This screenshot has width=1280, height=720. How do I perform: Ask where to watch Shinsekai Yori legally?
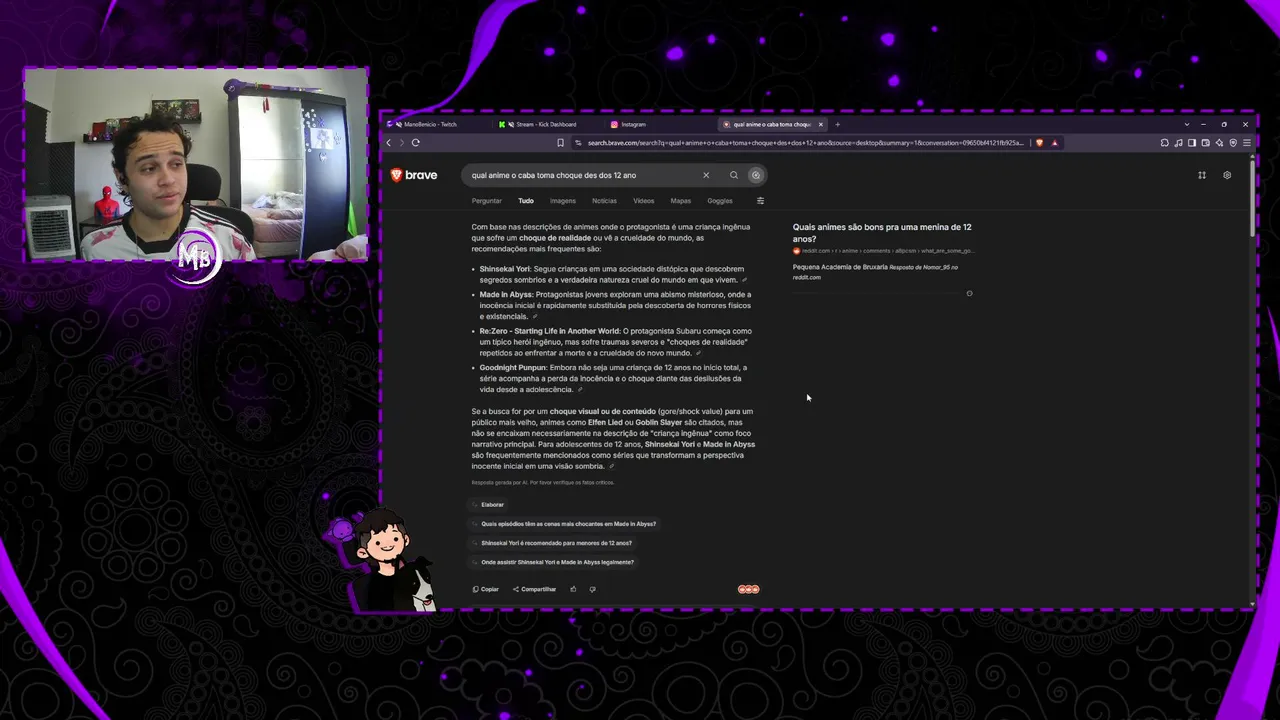coord(553,562)
